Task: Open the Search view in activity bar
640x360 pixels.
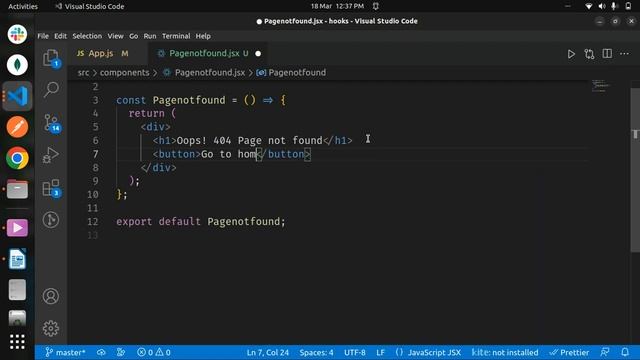Action: point(51,89)
